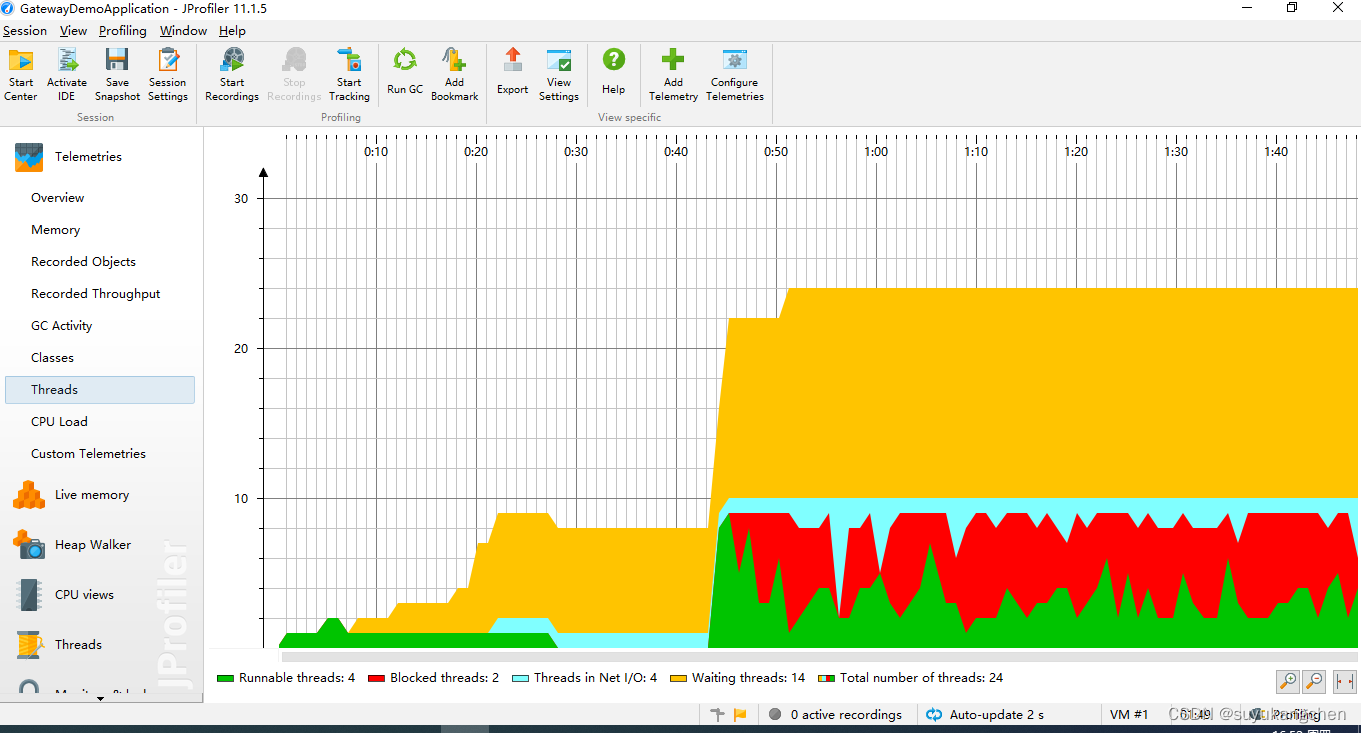
Task: Click 'Blocked threads: 2' legend label
Action: tap(444, 678)
